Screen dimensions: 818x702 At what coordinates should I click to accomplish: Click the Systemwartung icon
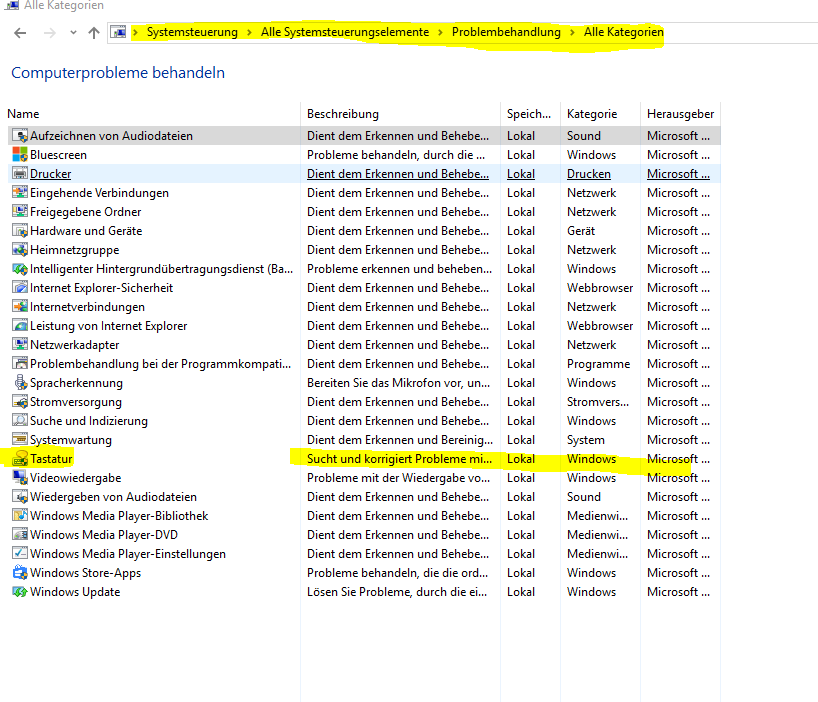(20, 439)
